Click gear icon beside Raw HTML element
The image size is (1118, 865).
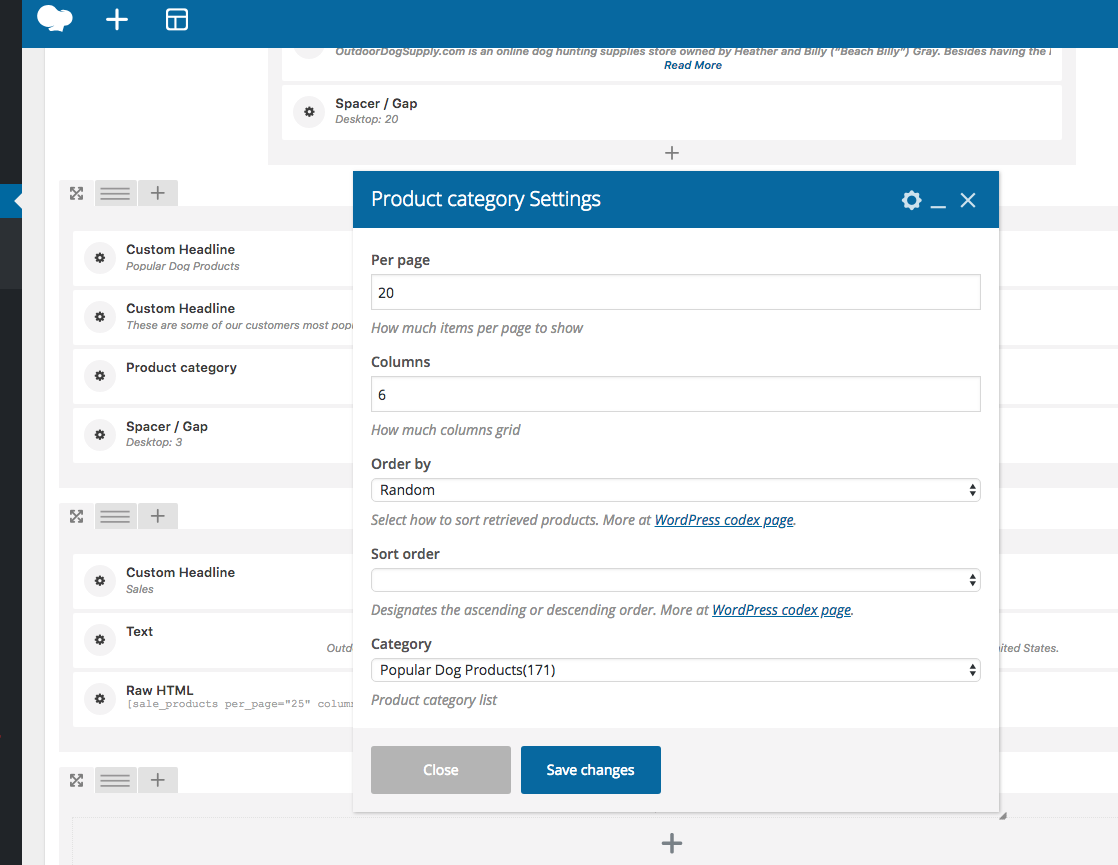[x=100, y=699]
